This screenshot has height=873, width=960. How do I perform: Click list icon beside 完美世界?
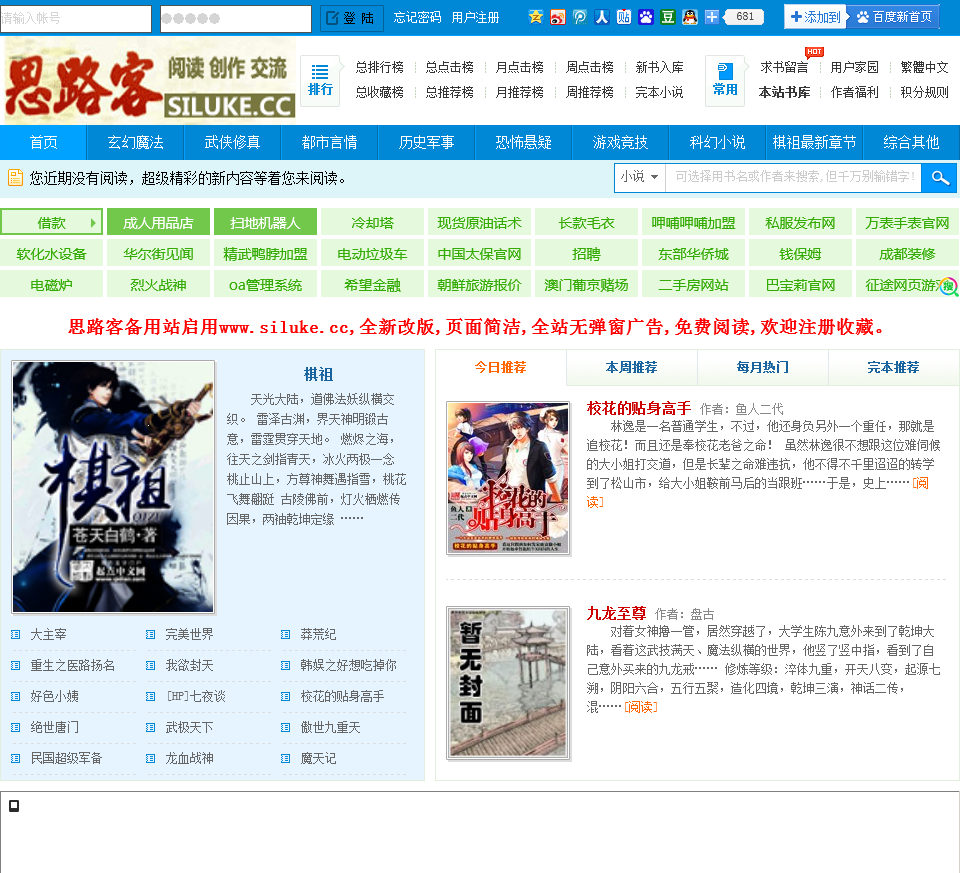151,635
